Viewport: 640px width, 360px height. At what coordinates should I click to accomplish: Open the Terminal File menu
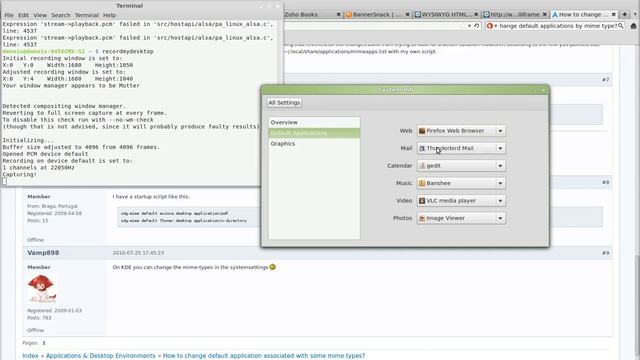pos(9,15)
